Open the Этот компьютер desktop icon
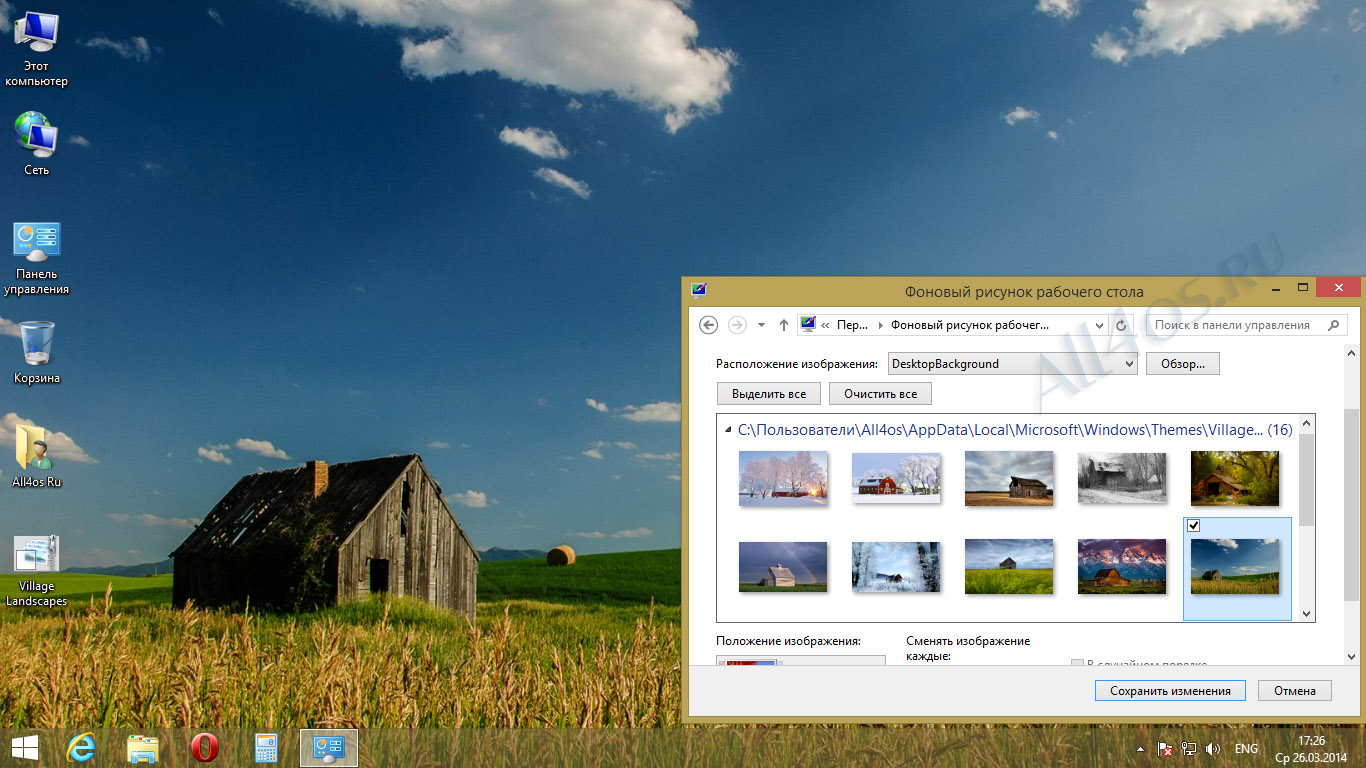The image size is (1366, 768). pos(36,48)
